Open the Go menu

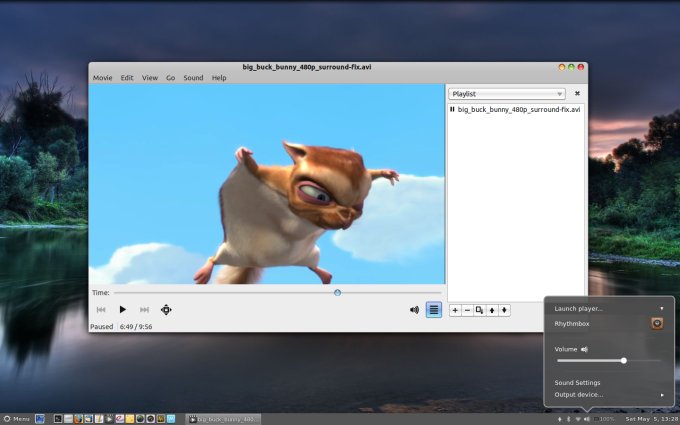[x=170, y=78]
